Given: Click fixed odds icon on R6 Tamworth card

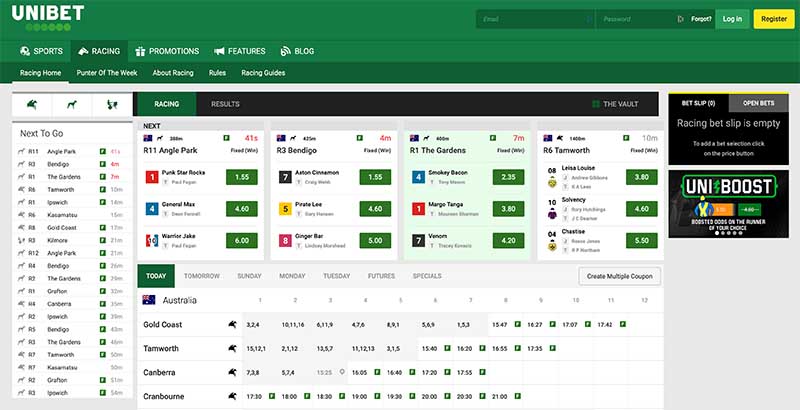Looking at the screenshot, I should click(626, 138).
